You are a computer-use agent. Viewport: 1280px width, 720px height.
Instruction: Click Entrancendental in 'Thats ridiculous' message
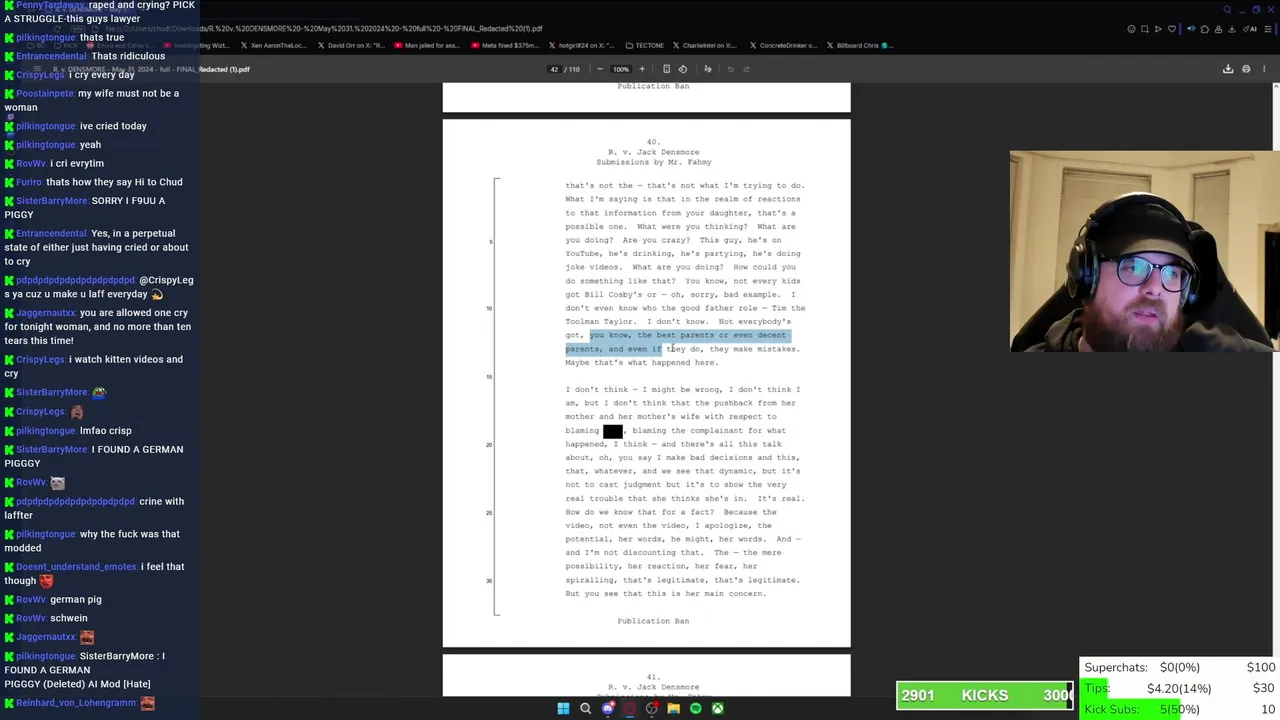(51, 56)
